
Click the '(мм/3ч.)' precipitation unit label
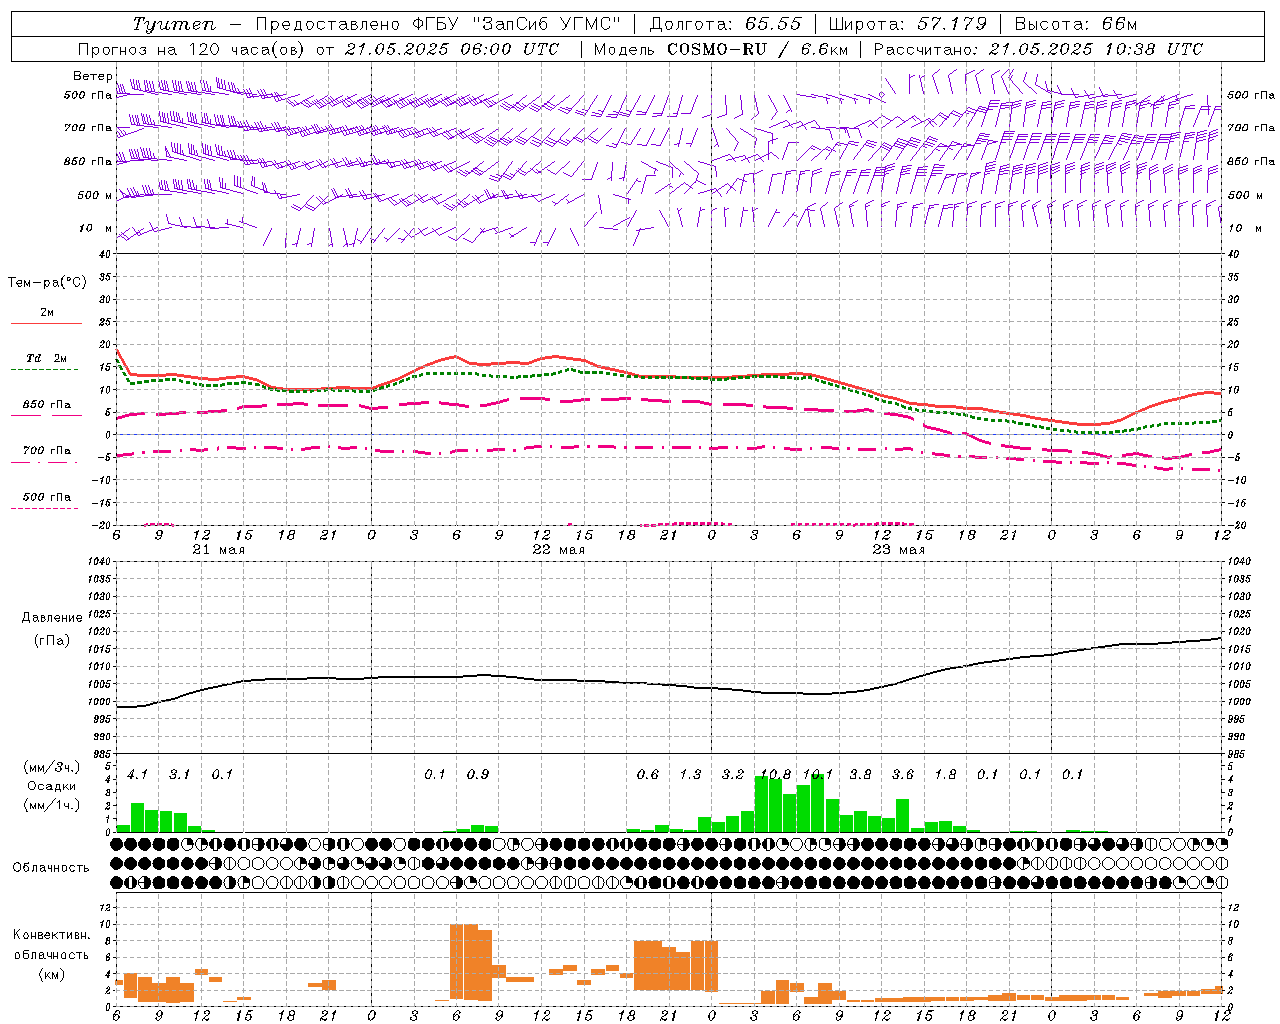tap(51, 767)
